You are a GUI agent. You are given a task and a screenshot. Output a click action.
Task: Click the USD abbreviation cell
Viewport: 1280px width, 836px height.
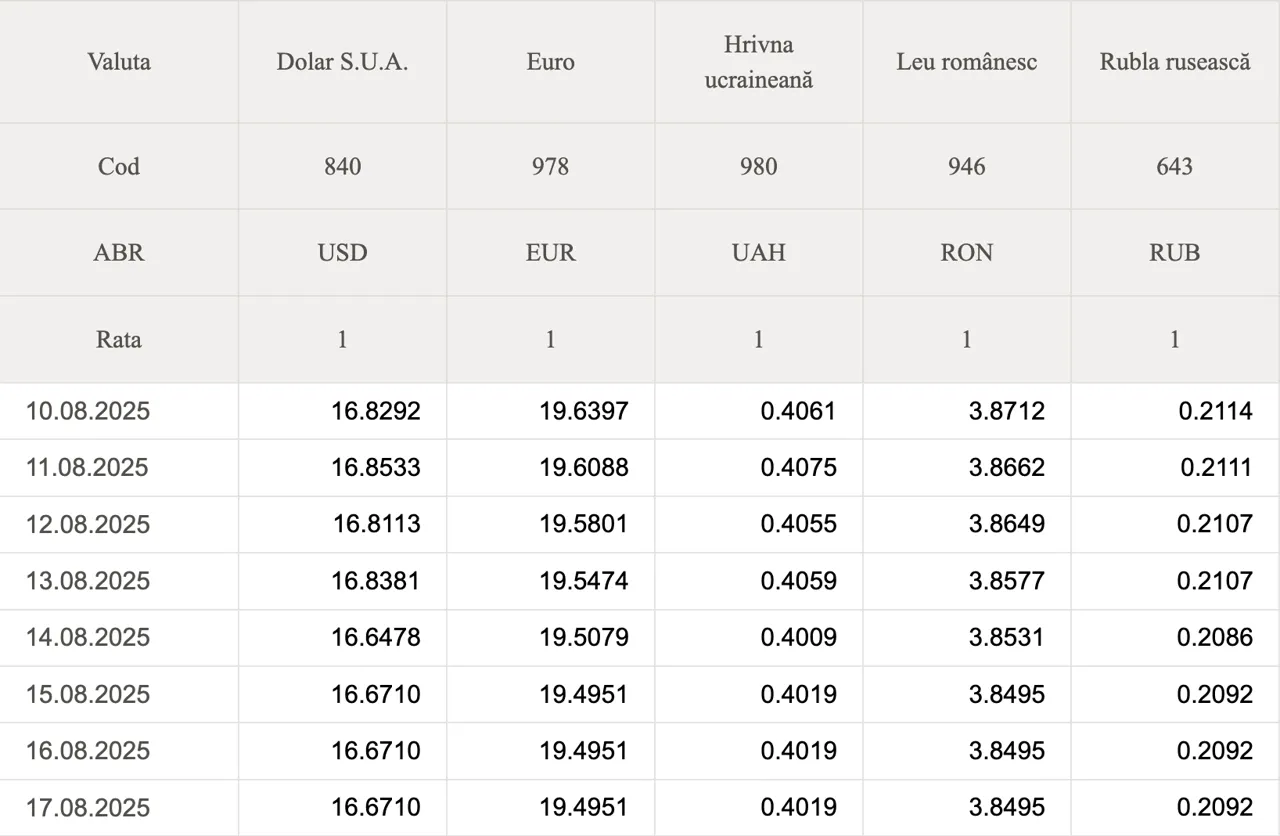(x=342, y=253)
